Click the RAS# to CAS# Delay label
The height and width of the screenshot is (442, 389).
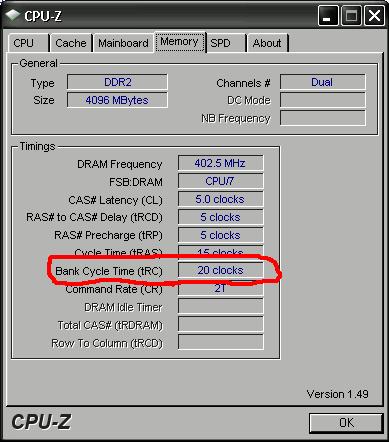94,217
